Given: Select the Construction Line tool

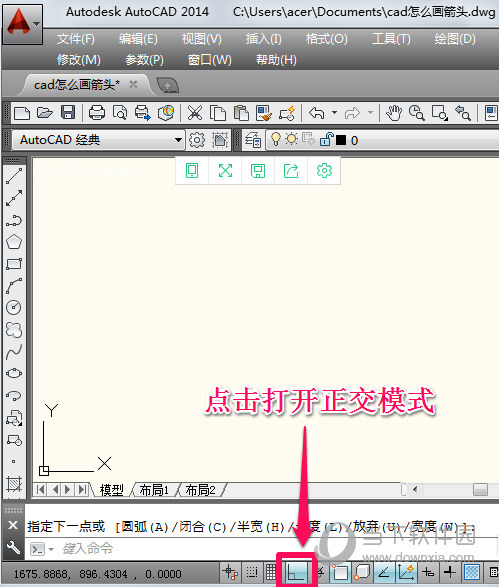Looking at the screenshot, I should [x=14, y=198].
